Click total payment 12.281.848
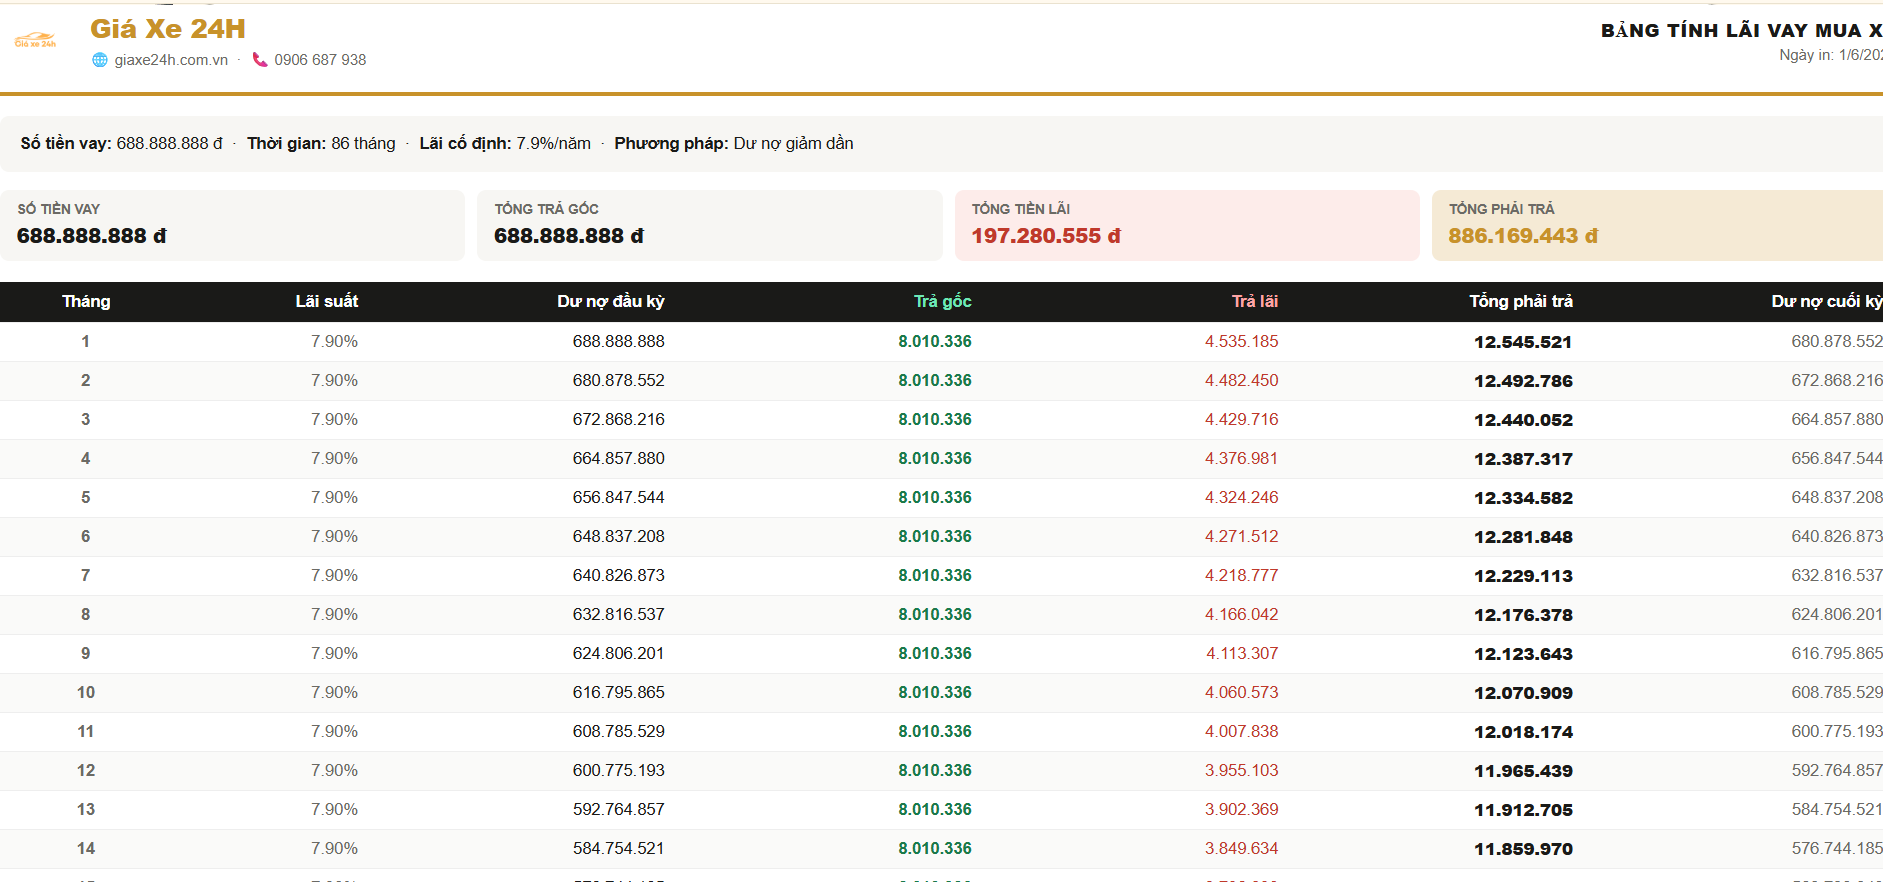Image resolution: width=1883 pixels, height=882 pixels. pos(1523,537)
